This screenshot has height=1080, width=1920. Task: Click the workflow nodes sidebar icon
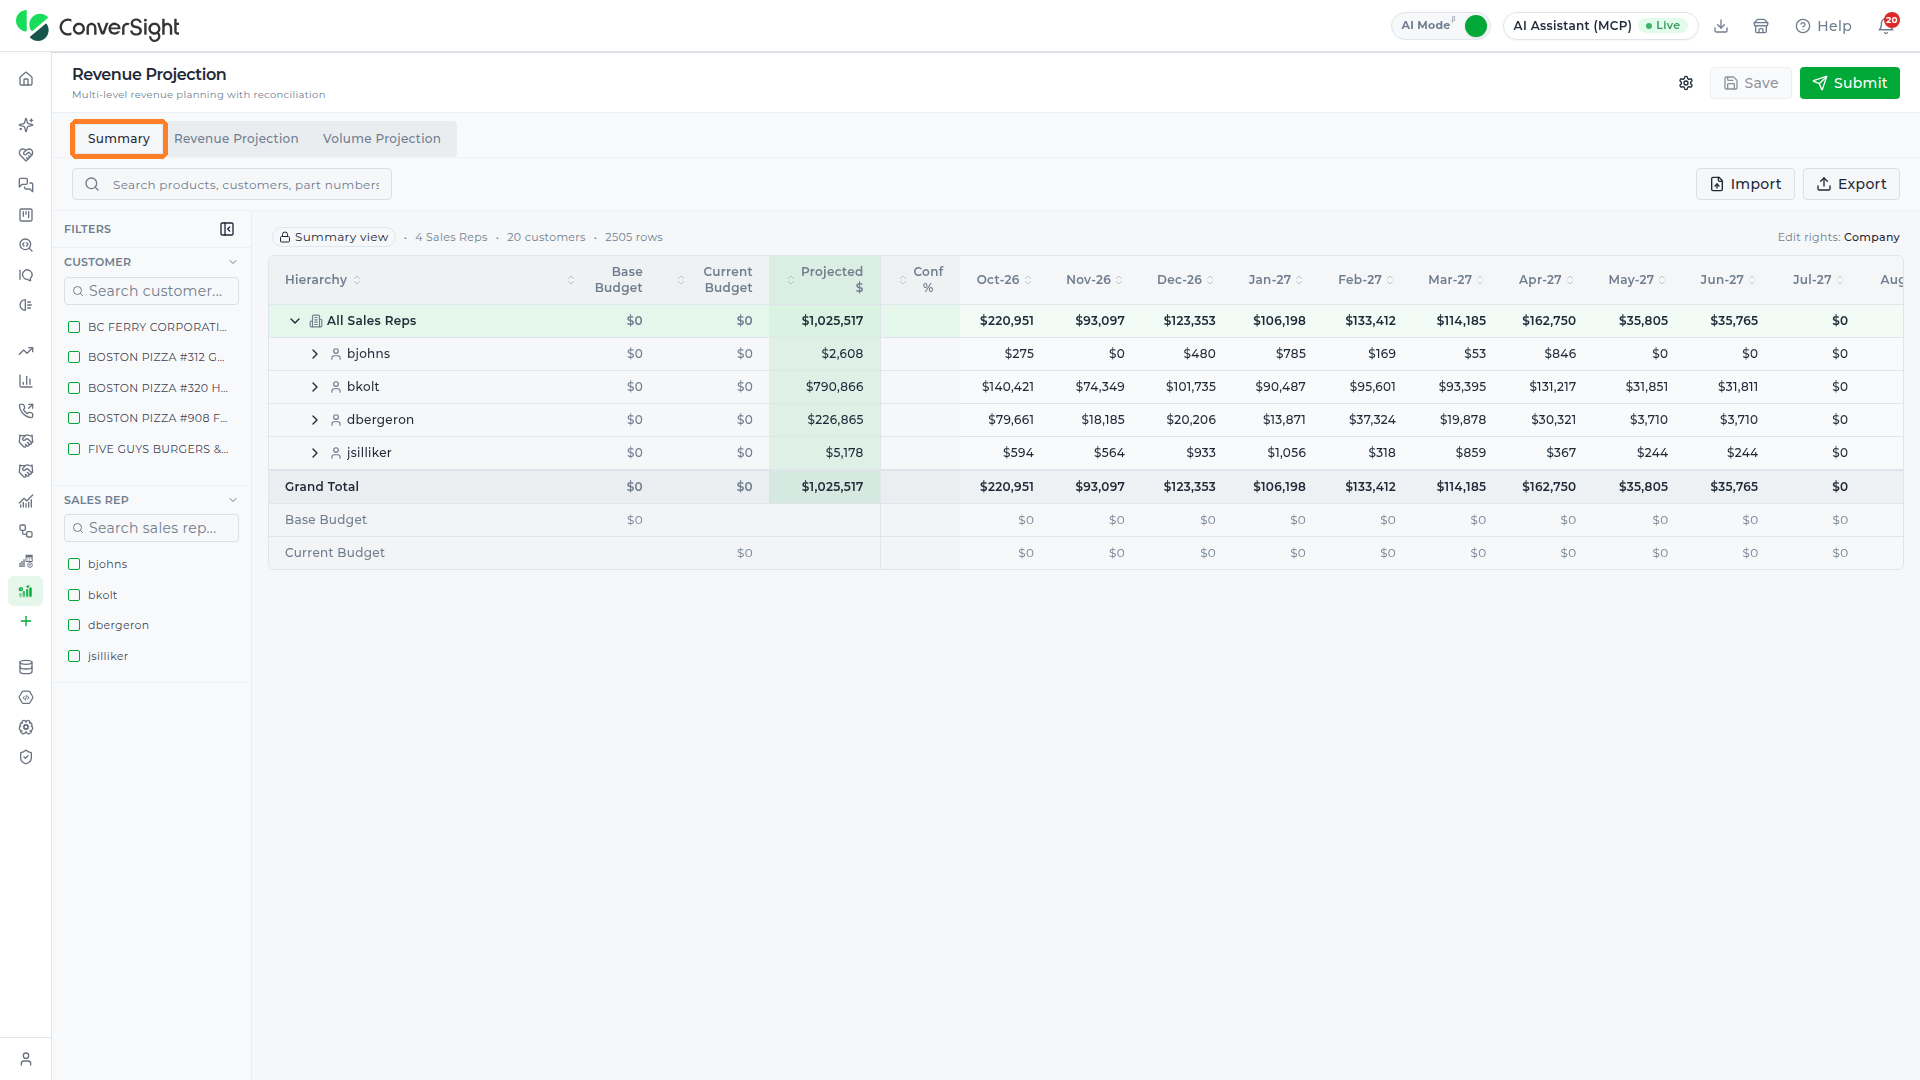(x=26, y=531)
